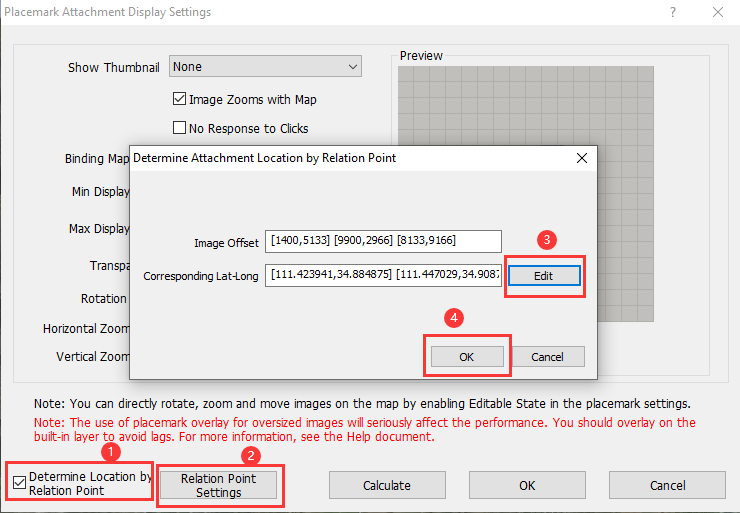Screen dimensions: 740x513
Task: Close the Placemark Attachment Display Settings window
Action: 718,12
